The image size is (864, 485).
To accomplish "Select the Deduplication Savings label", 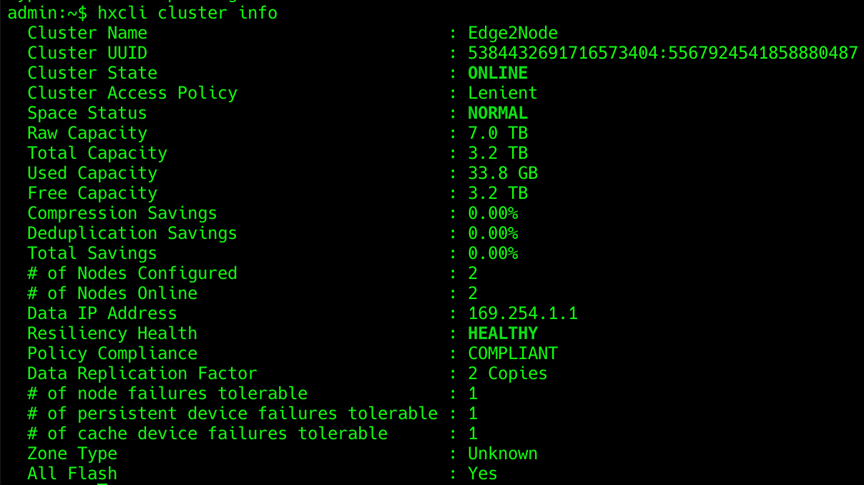I will [x=132, y=233].
